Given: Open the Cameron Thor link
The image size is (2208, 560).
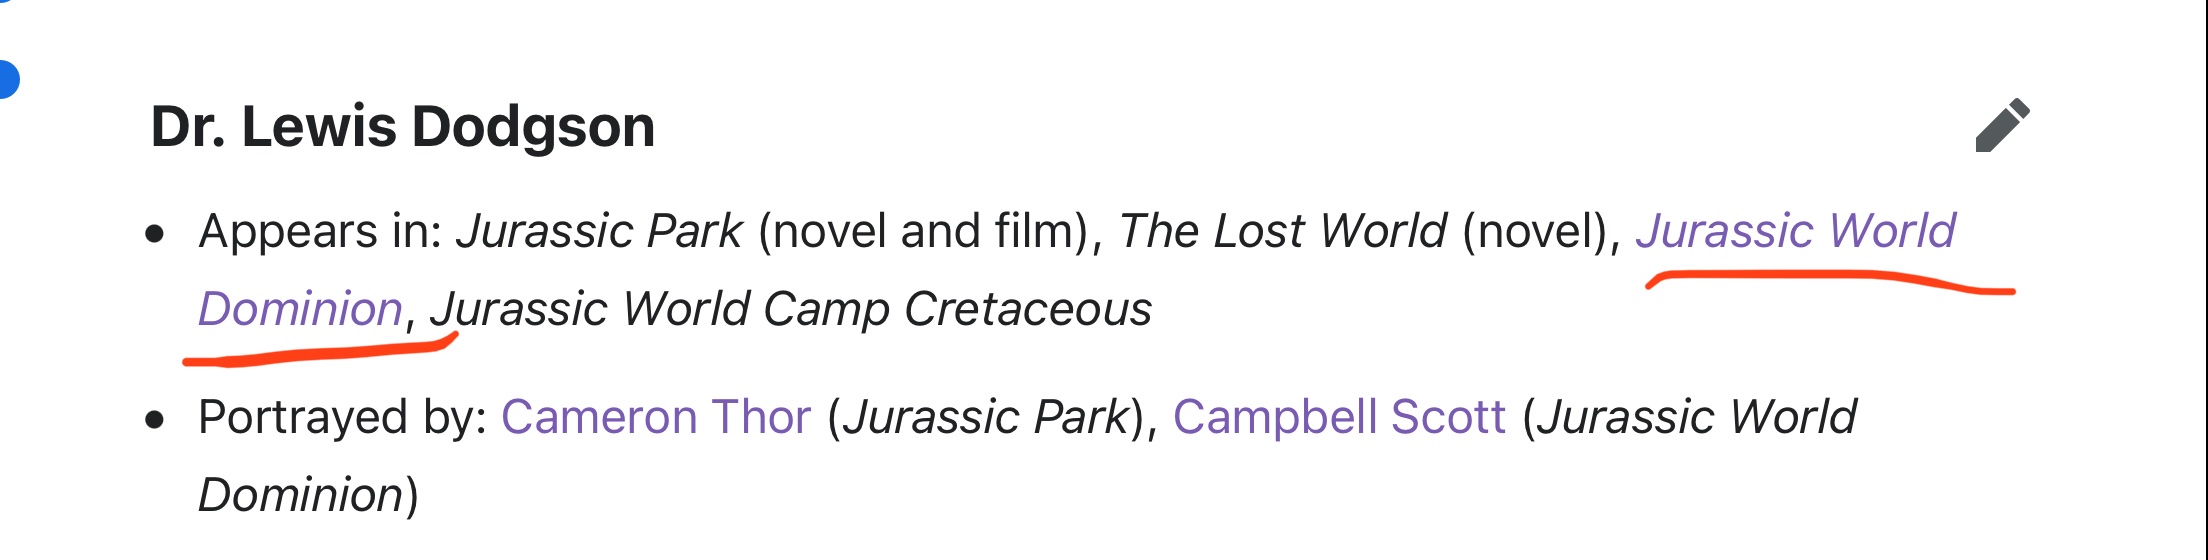Looking at the screenshot, I should click(x=656, y=417).
